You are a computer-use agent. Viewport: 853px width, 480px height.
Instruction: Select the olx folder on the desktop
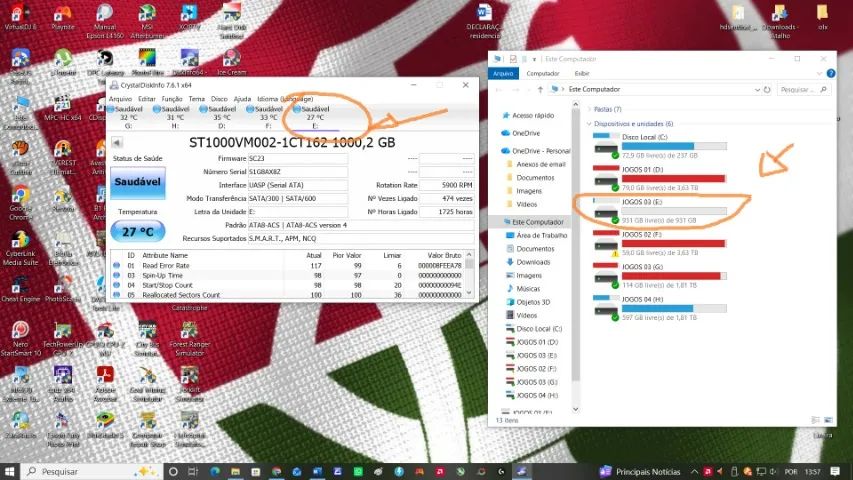click(823, 16)
